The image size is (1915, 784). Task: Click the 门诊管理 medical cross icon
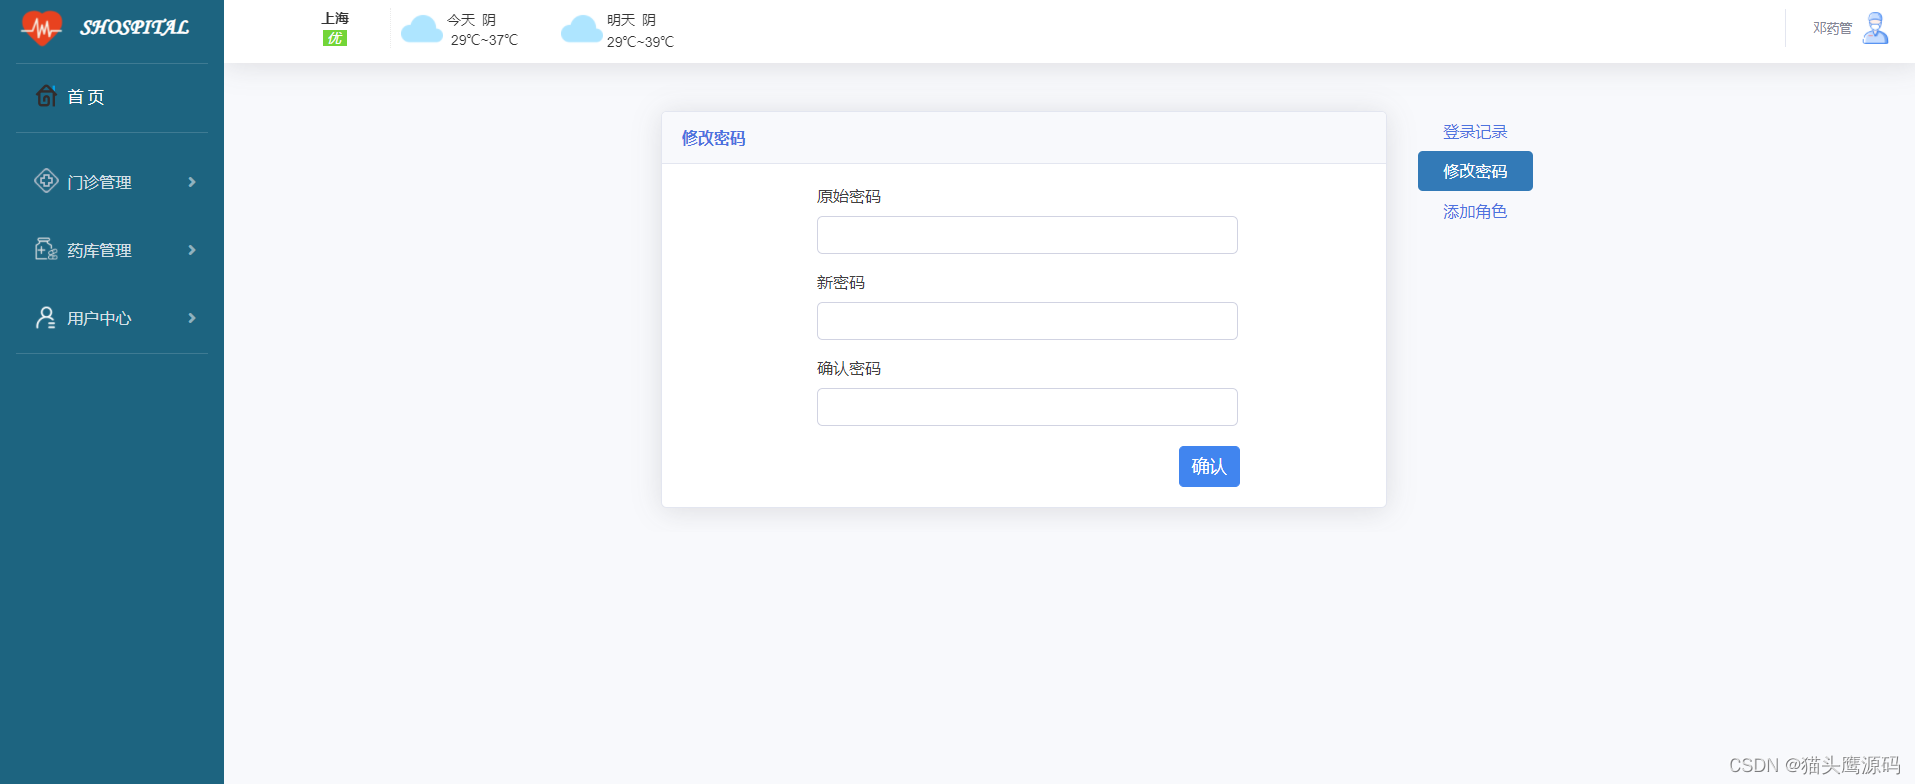pos(46,181)
